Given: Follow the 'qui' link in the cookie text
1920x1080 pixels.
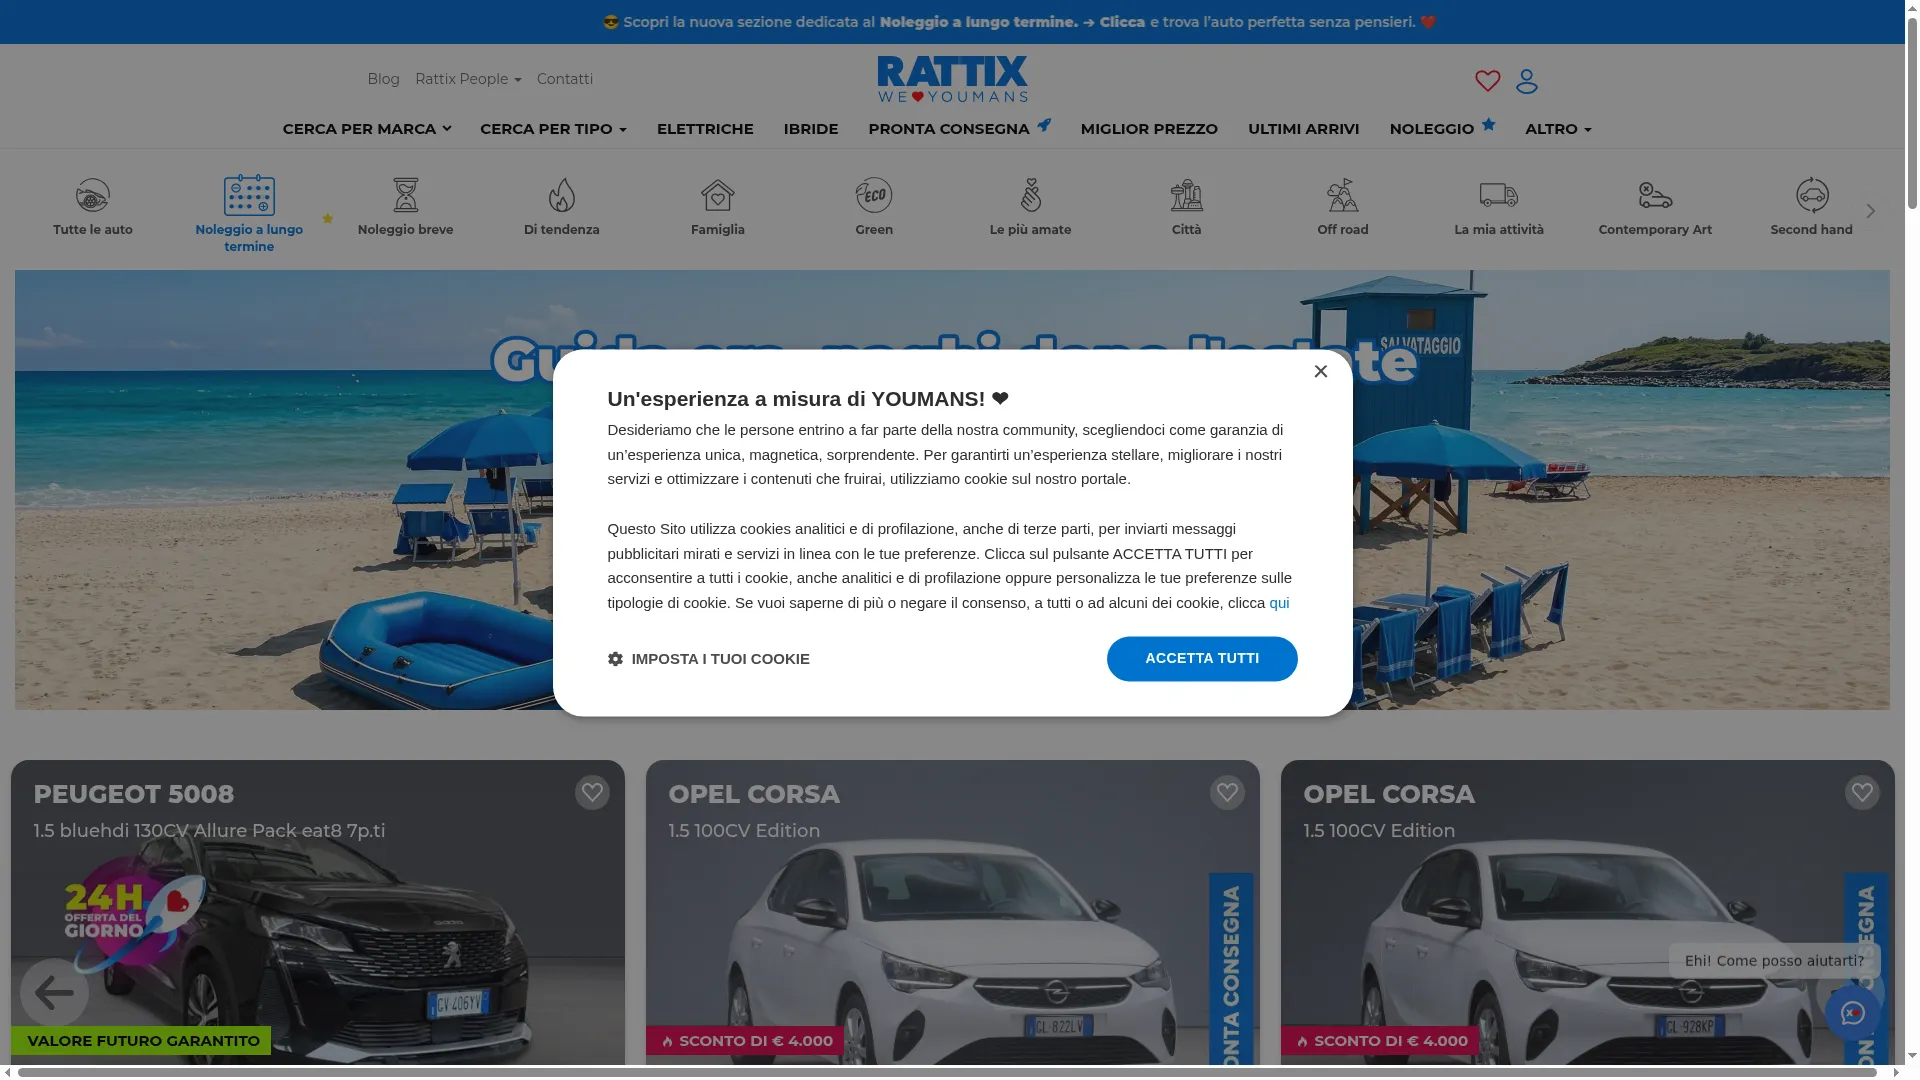Looking at the screenshot, I should 1279,603.
